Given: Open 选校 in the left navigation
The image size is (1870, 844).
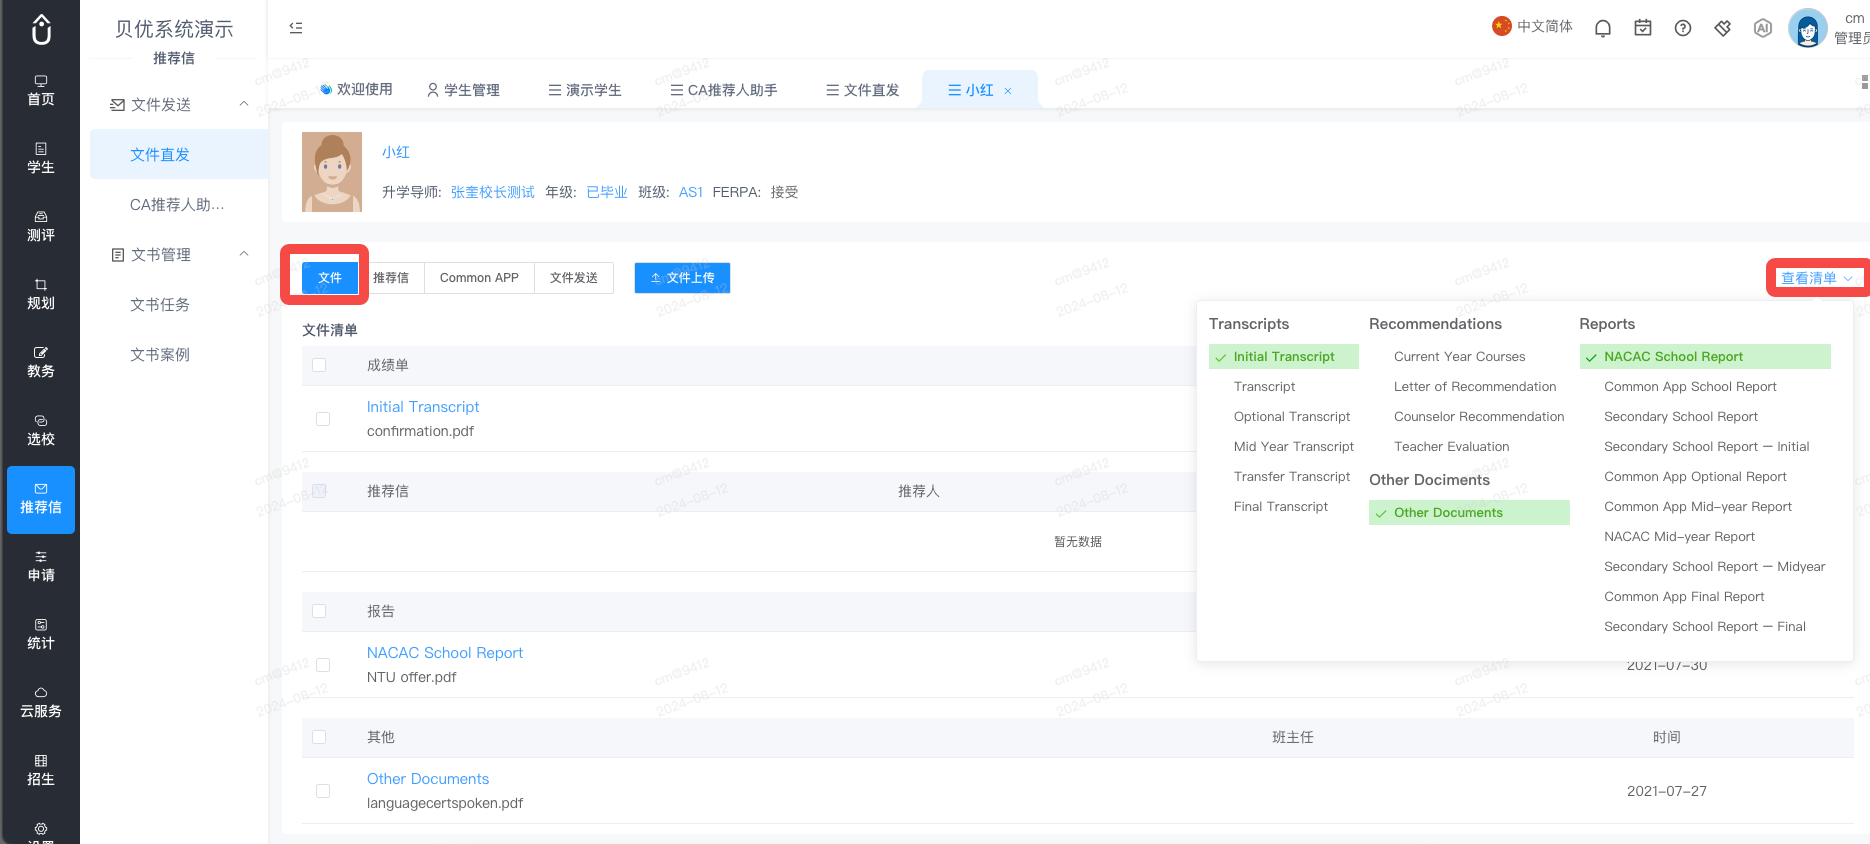Looking at the screenshot, I should coord(41,430).
